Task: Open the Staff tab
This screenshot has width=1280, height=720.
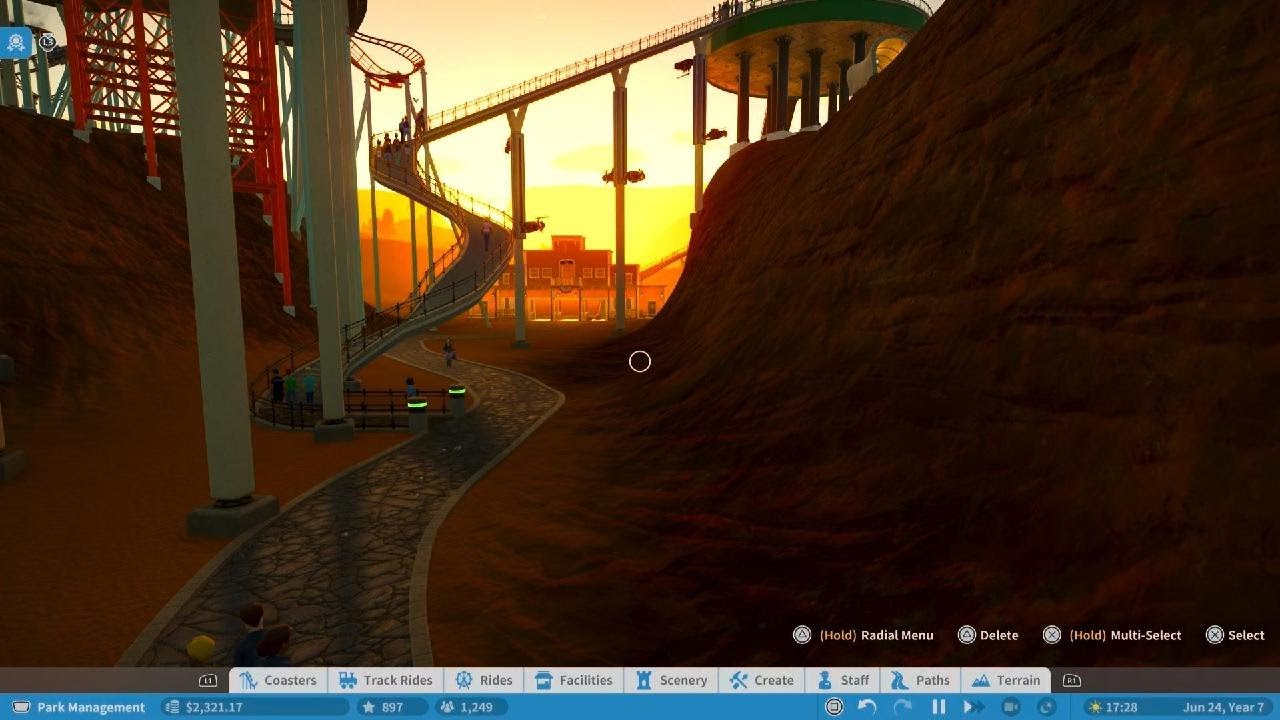Action: coord(843,680)
